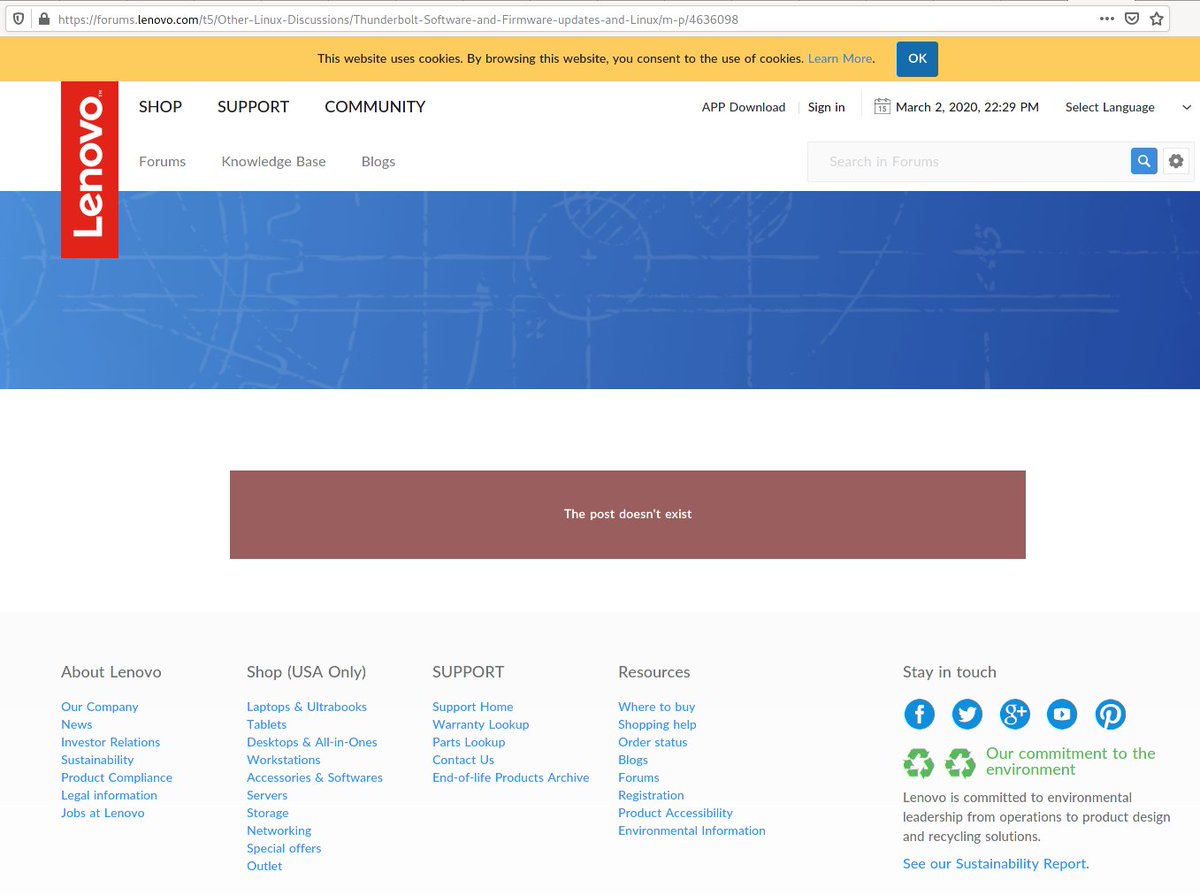Screen dimensions: 1200x895
Task: Click the Lenovo logo
Action: [89, 169]
